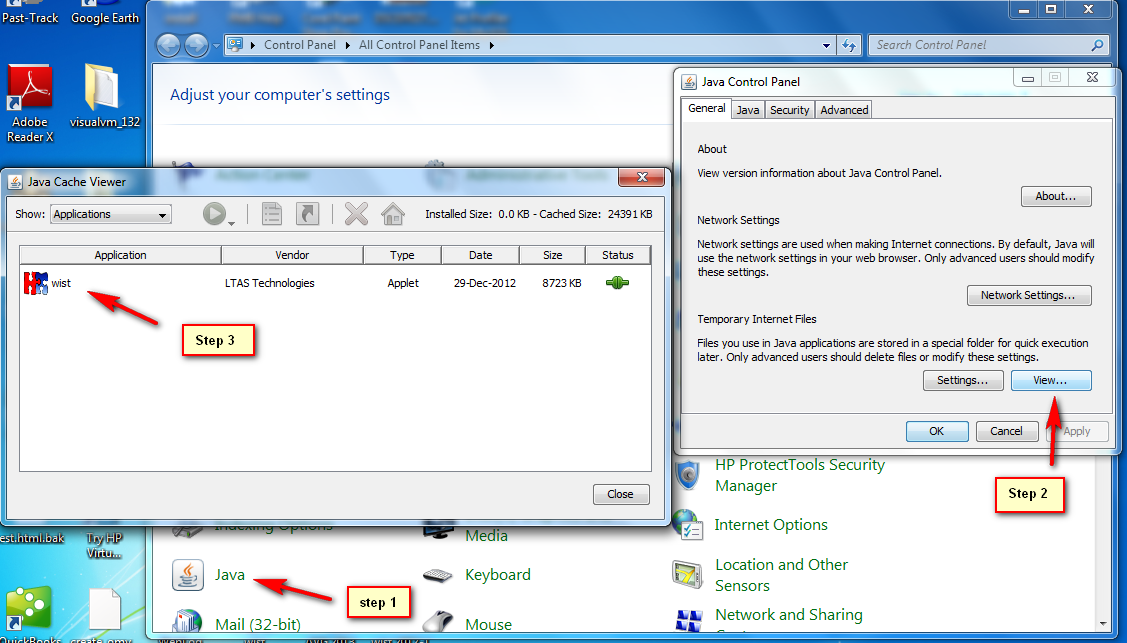Open visualvm_132 desktop folder

coord(104,96)
